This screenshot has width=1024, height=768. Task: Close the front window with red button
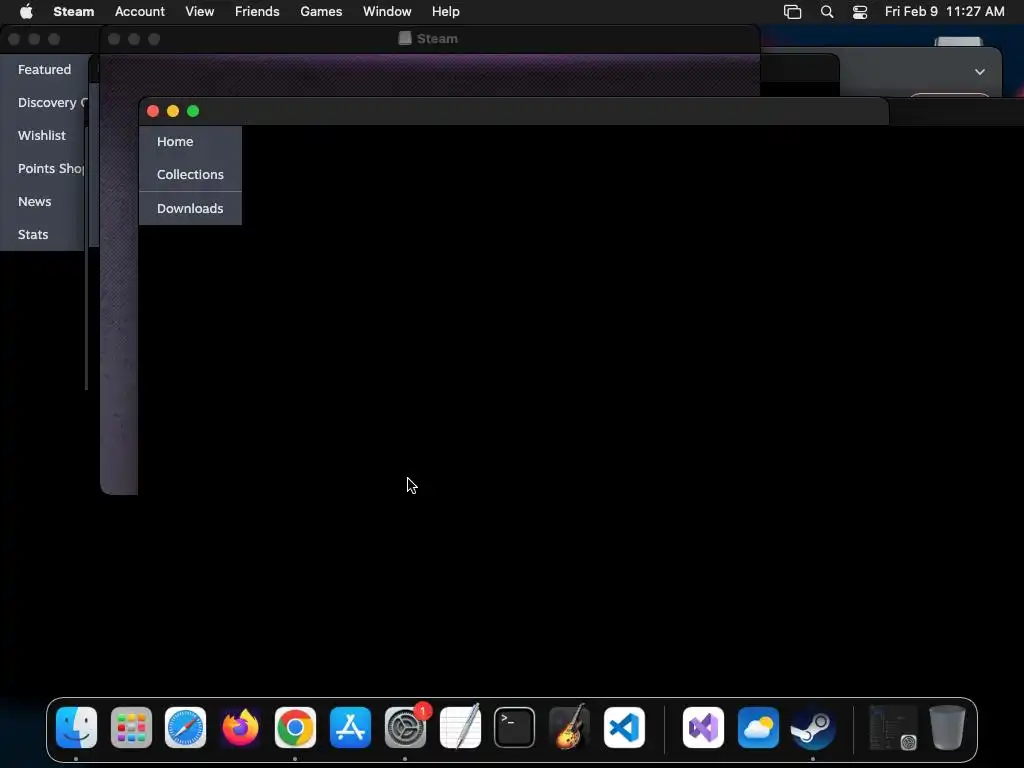[153, 111]
